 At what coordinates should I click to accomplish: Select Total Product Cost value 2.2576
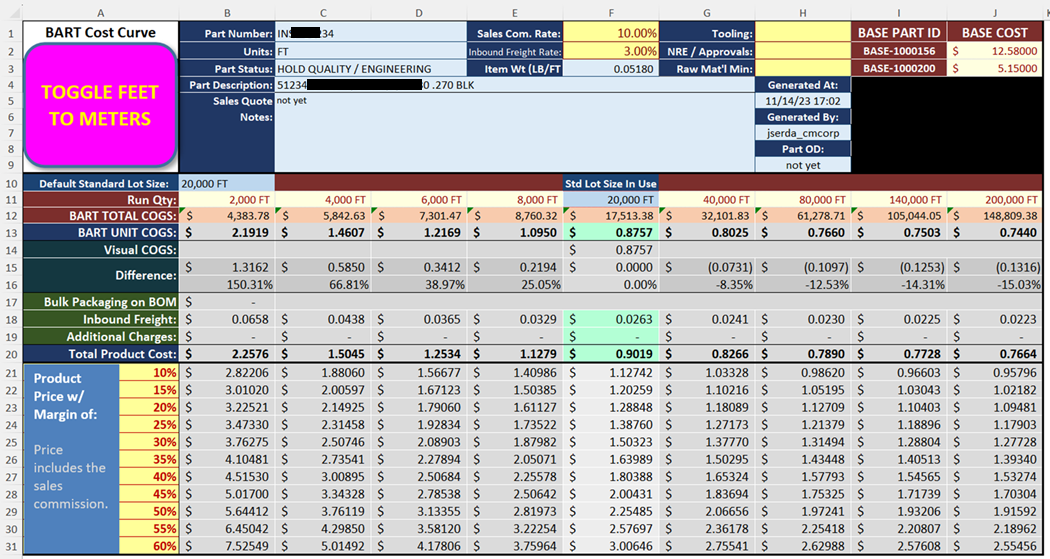227,353
